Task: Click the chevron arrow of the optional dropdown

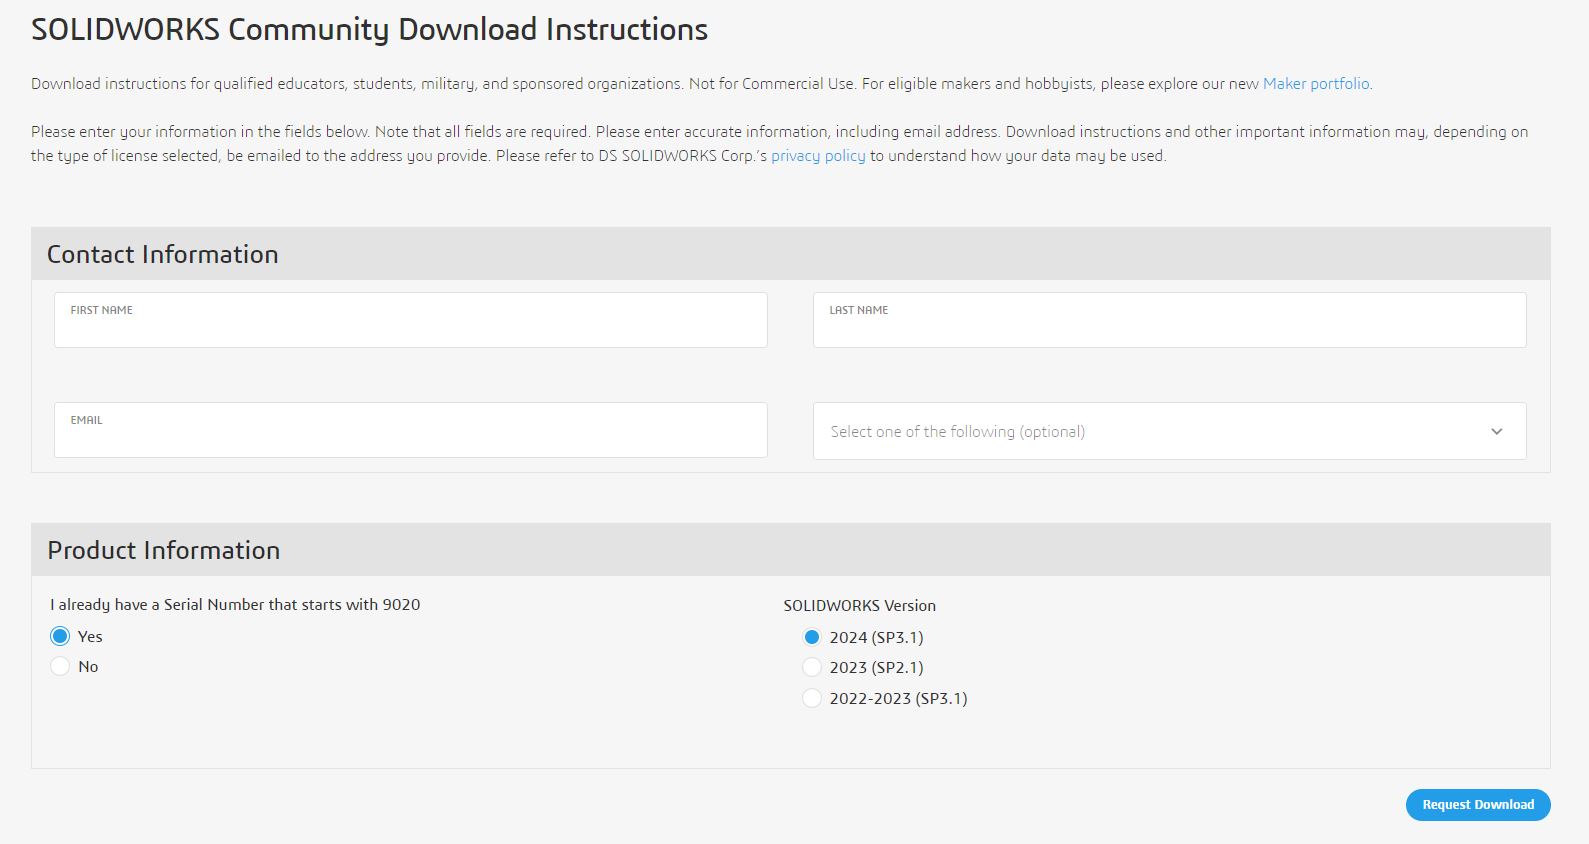Action: point(1496,432)
